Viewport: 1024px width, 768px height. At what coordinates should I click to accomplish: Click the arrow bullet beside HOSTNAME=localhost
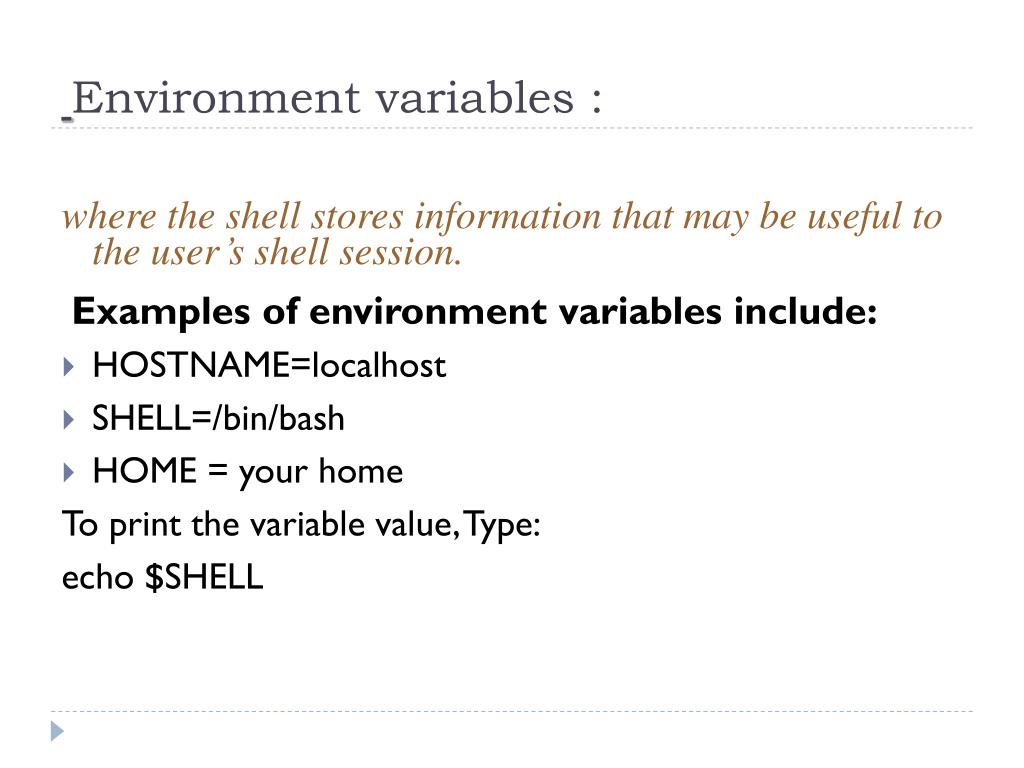click(69, 366)
